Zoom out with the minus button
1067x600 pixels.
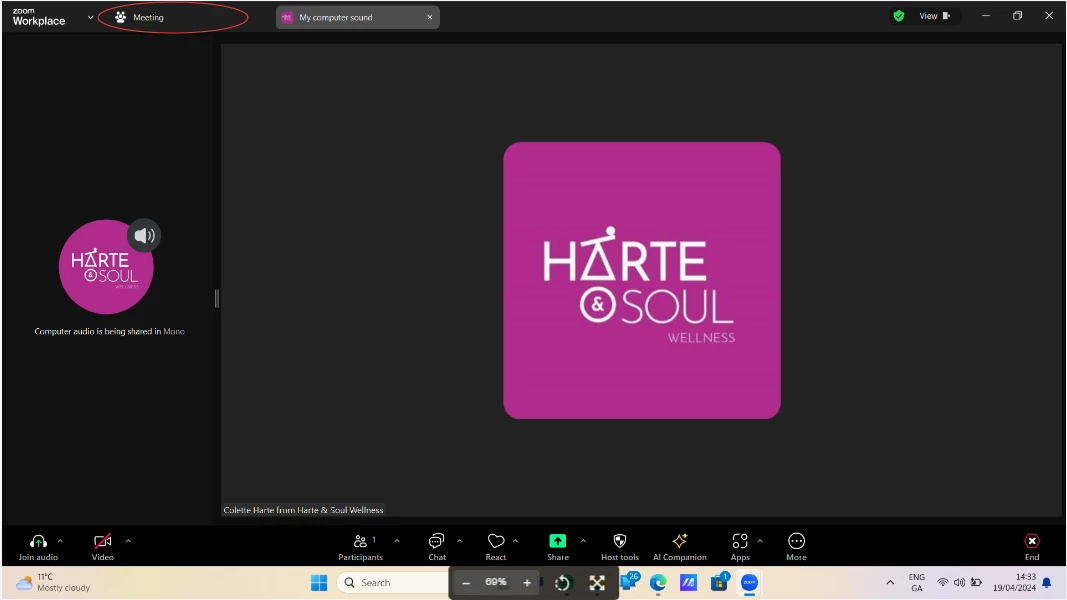point(466,583)
